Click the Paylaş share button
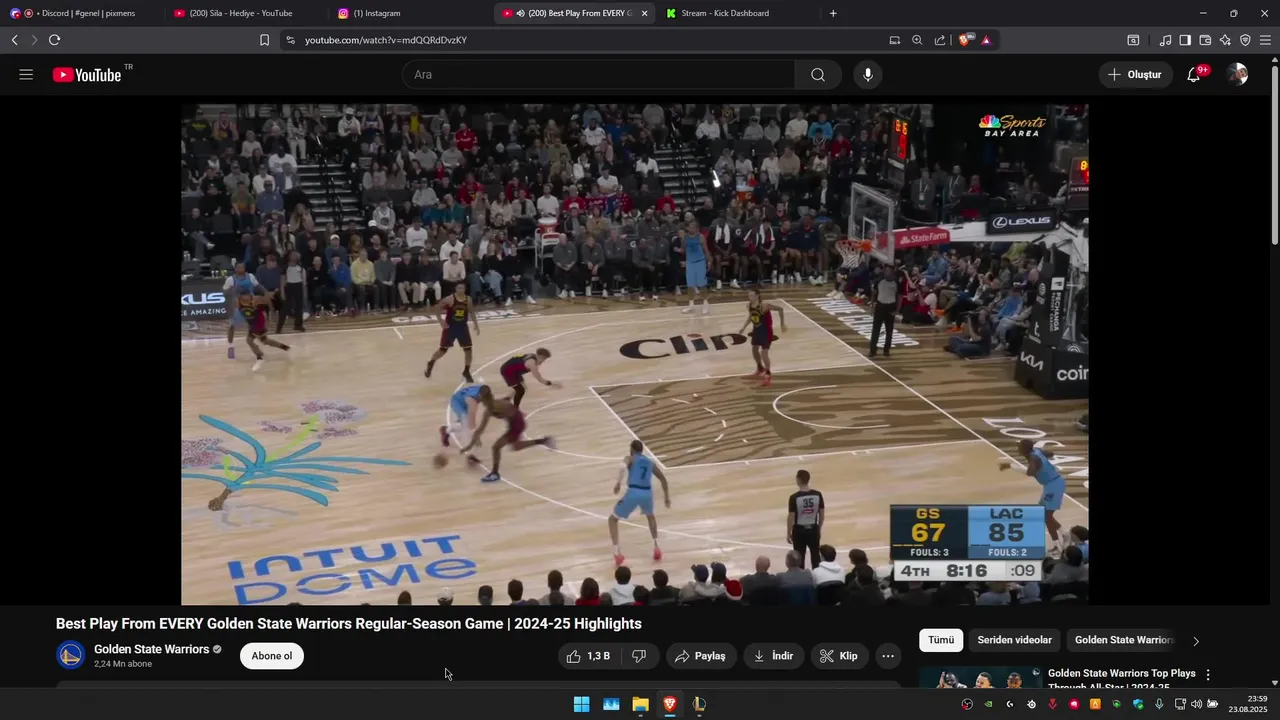 pyautogui.click(x=700, y=656)
